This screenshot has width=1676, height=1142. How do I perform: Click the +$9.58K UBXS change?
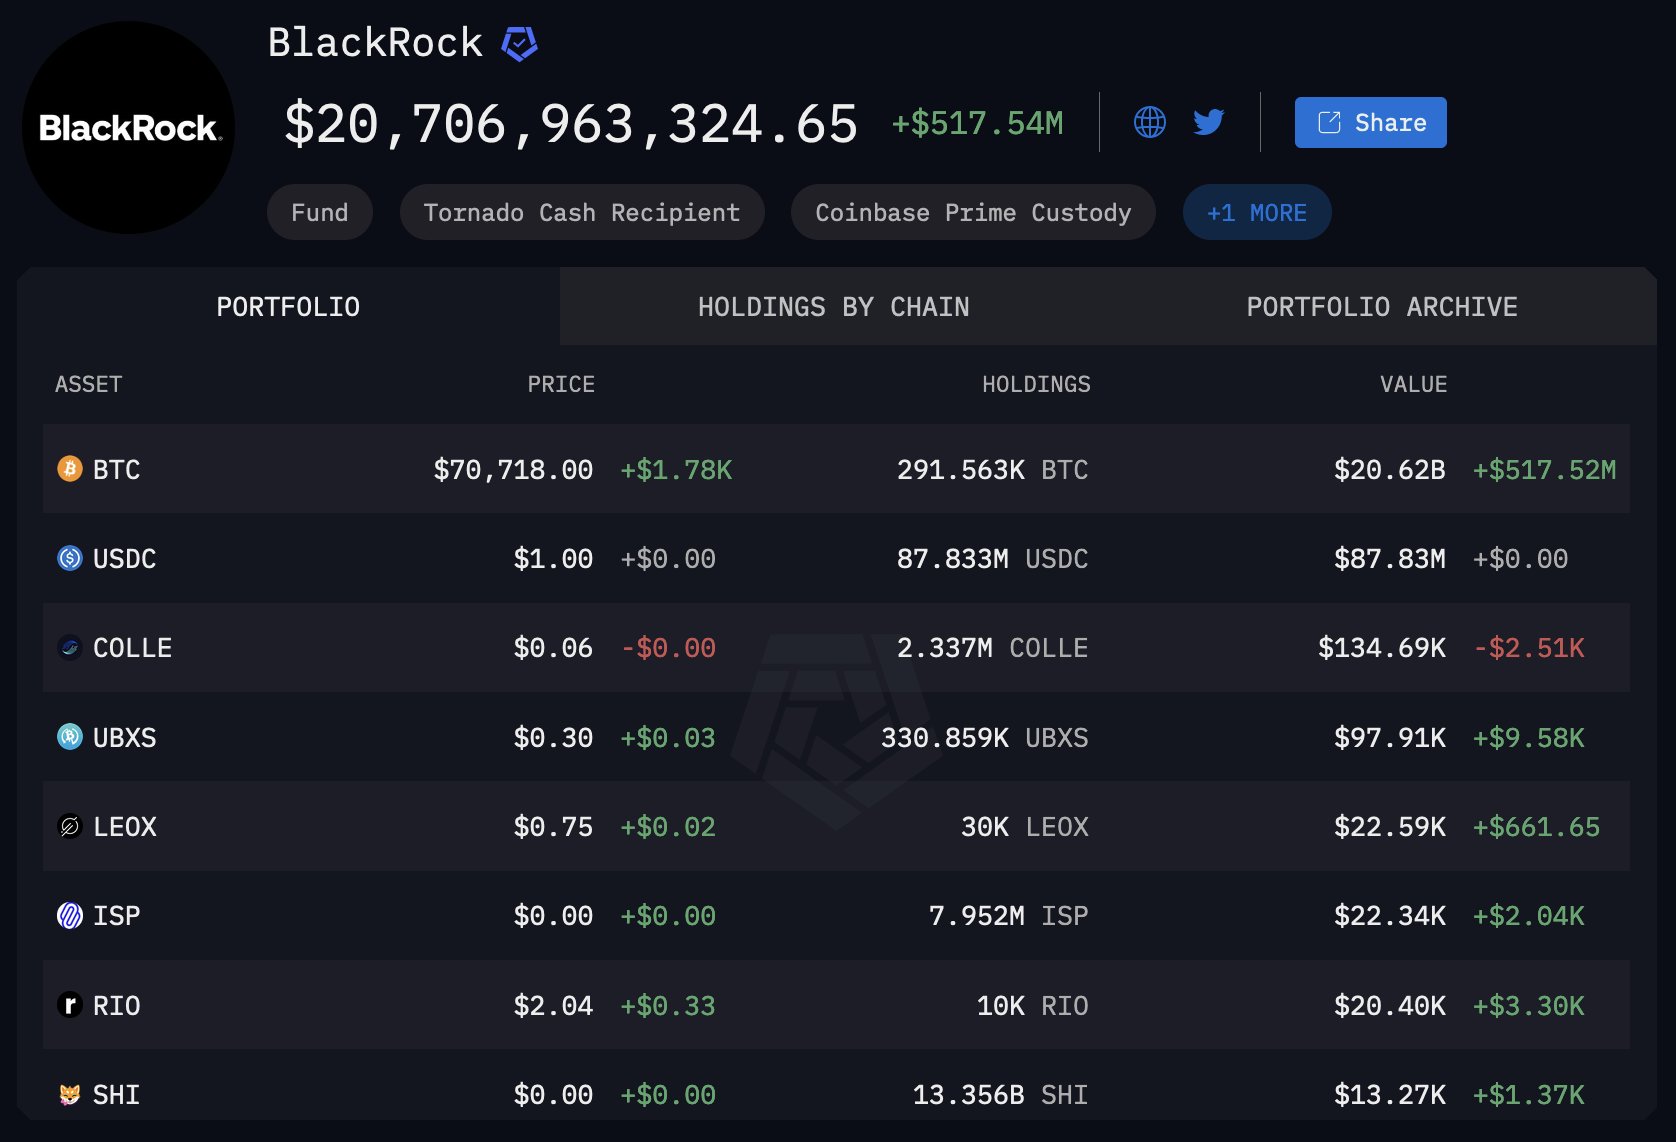pyautogui.click(x=1528, y=737)
